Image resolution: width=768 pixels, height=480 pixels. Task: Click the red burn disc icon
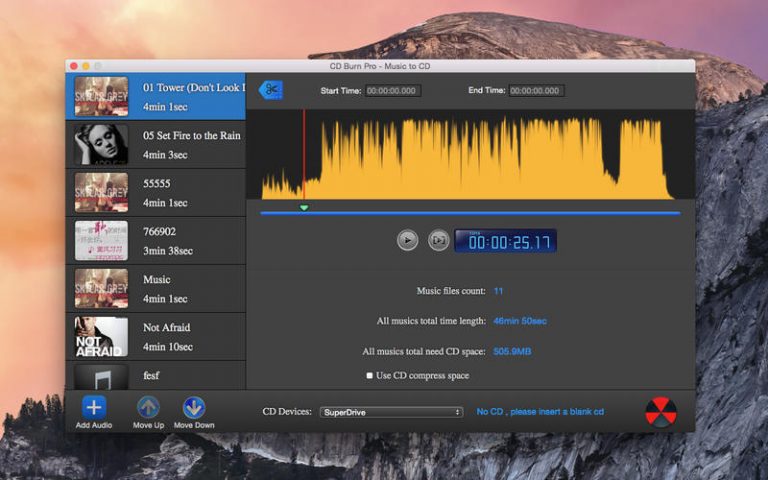pos(661,412)
